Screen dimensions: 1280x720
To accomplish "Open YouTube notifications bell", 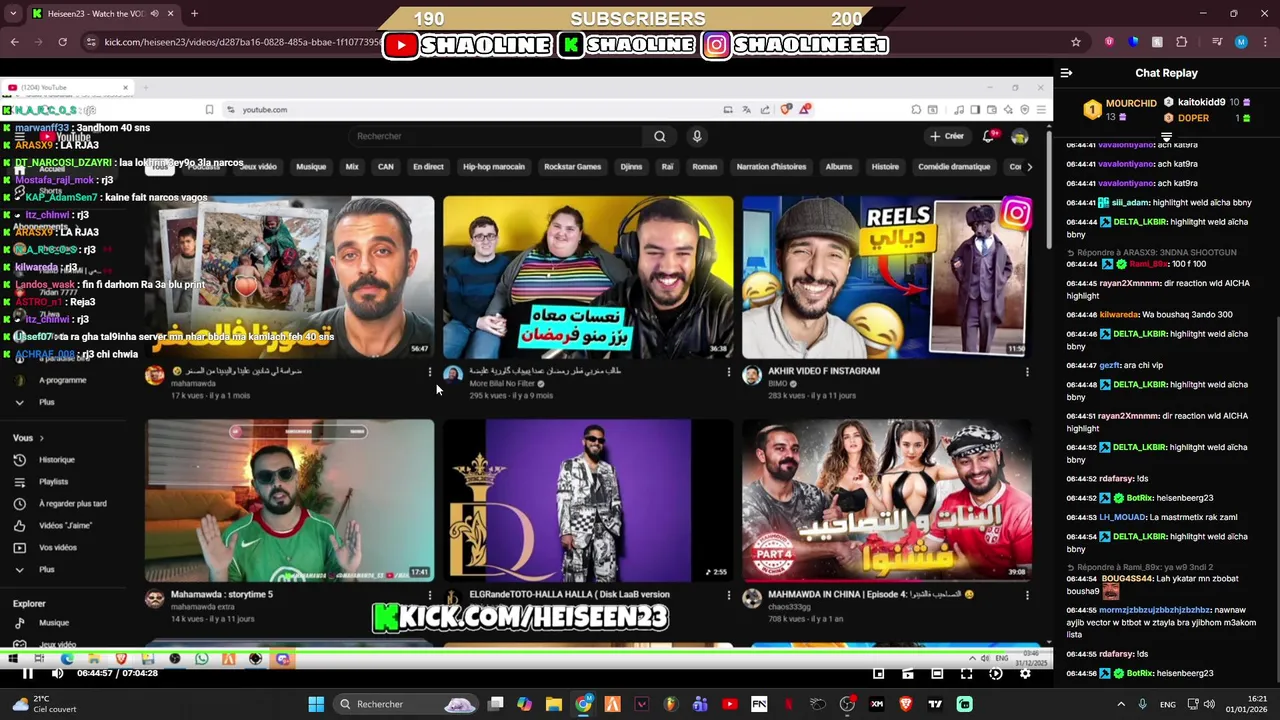I will 989,136.
